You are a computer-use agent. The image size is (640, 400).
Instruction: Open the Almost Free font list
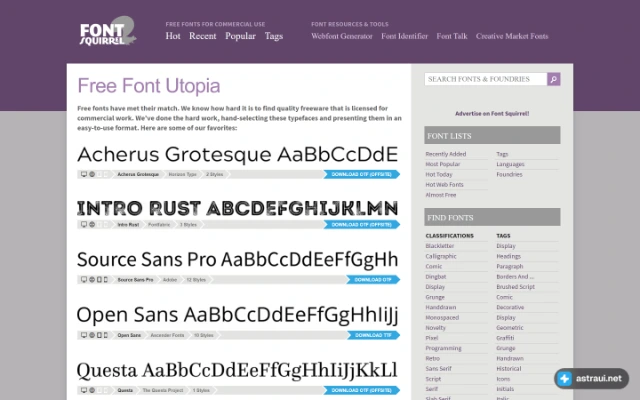441,195
